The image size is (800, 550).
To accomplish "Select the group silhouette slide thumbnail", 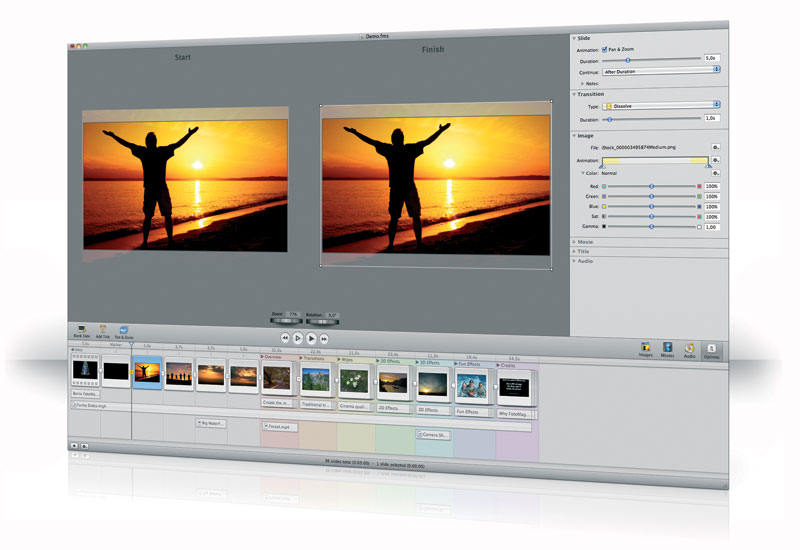I will click(x=179, y=374).
